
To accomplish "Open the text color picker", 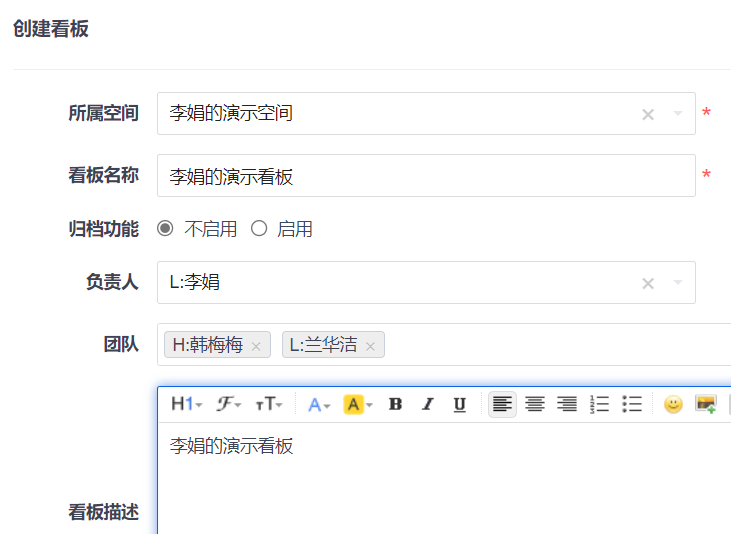I will 319,404.
